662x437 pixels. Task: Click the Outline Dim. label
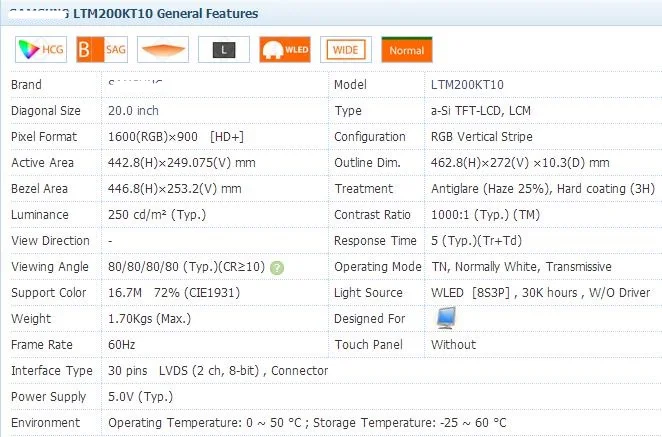point(367,163)
